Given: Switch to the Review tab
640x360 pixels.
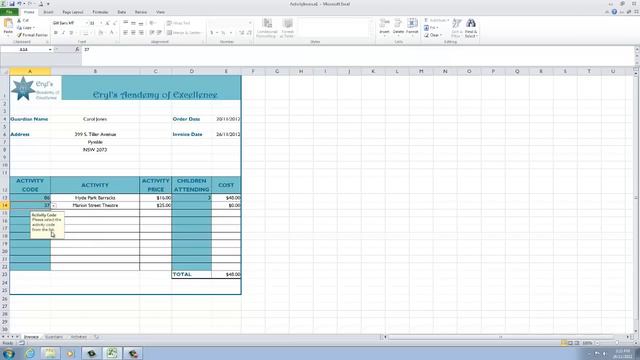Looking at the screenshot, I should click(141, 12).
